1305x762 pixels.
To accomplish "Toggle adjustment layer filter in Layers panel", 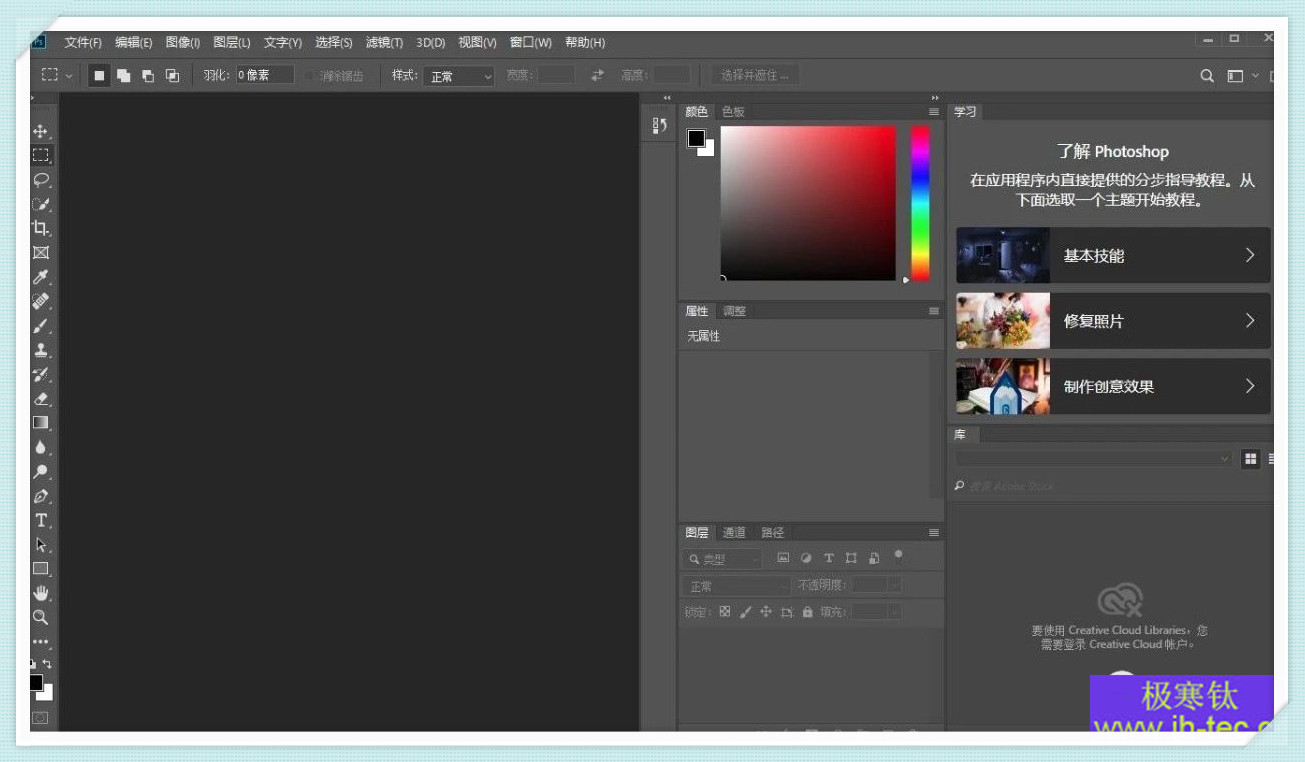I will pyautogui.click(x=806, y=558).
